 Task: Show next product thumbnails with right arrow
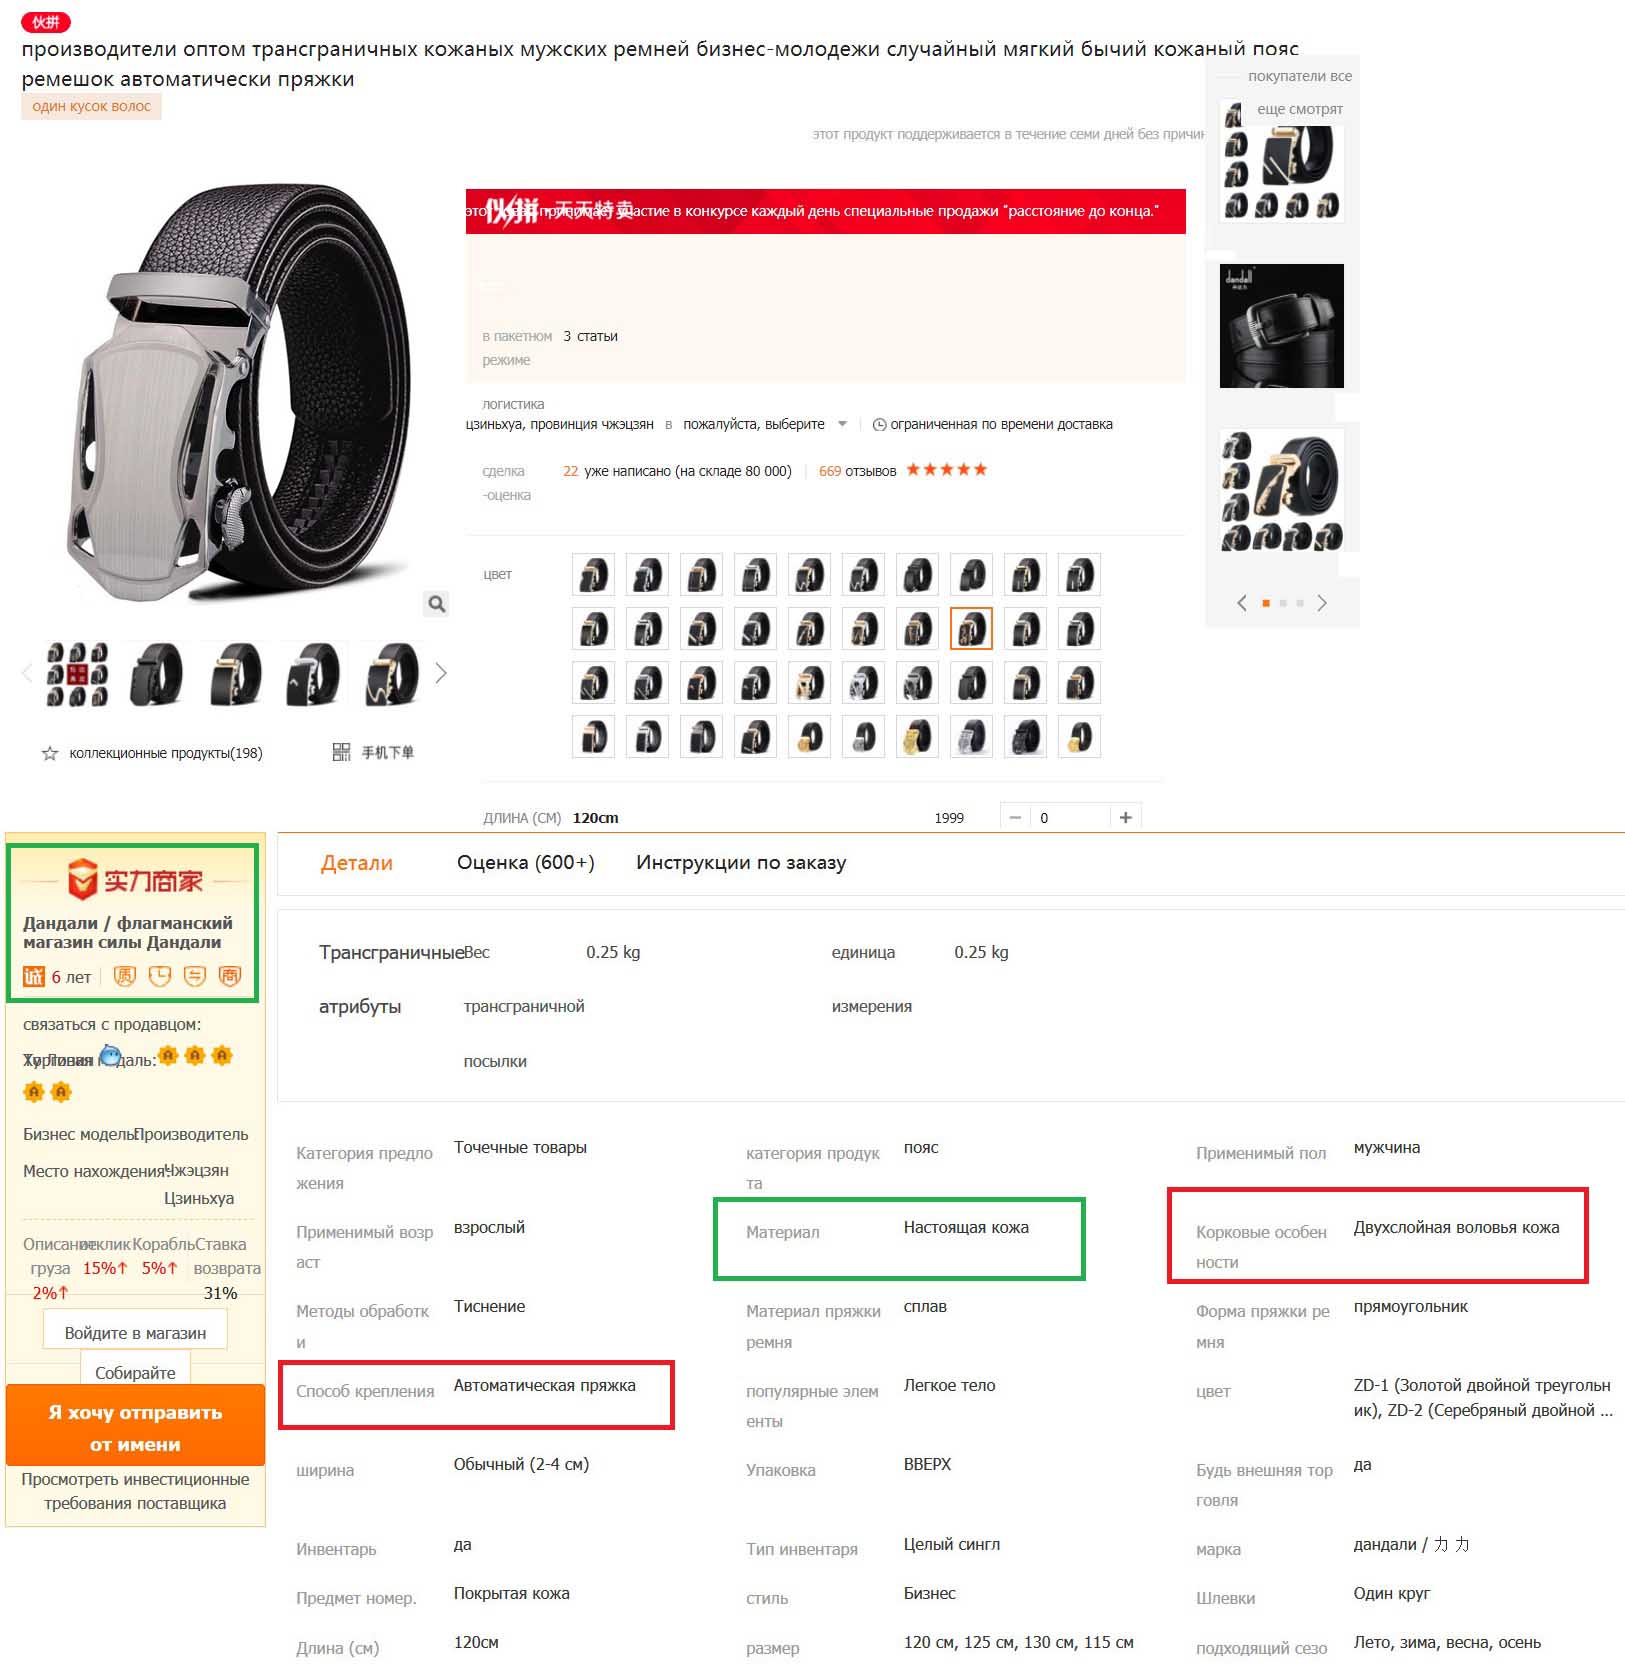(x=441, y=673)
